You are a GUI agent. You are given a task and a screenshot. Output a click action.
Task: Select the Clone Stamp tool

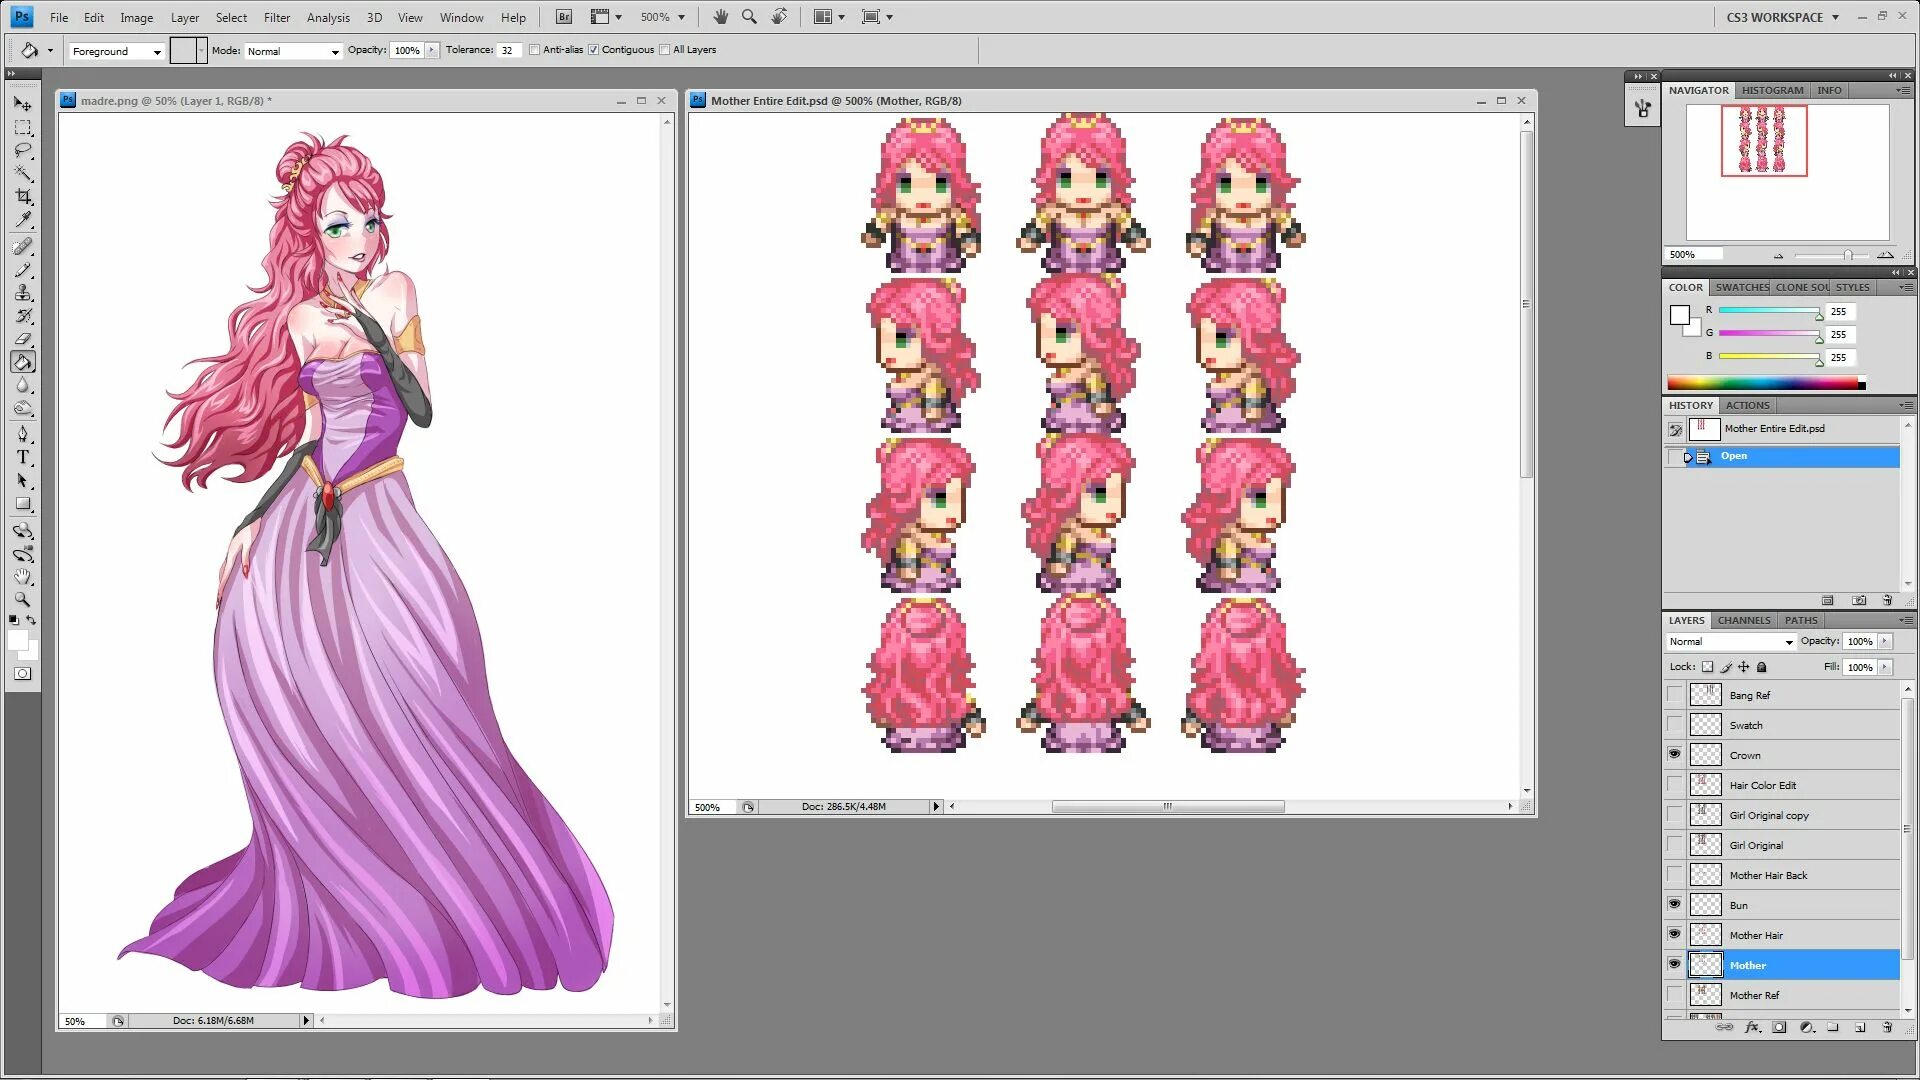pos(23,293)
